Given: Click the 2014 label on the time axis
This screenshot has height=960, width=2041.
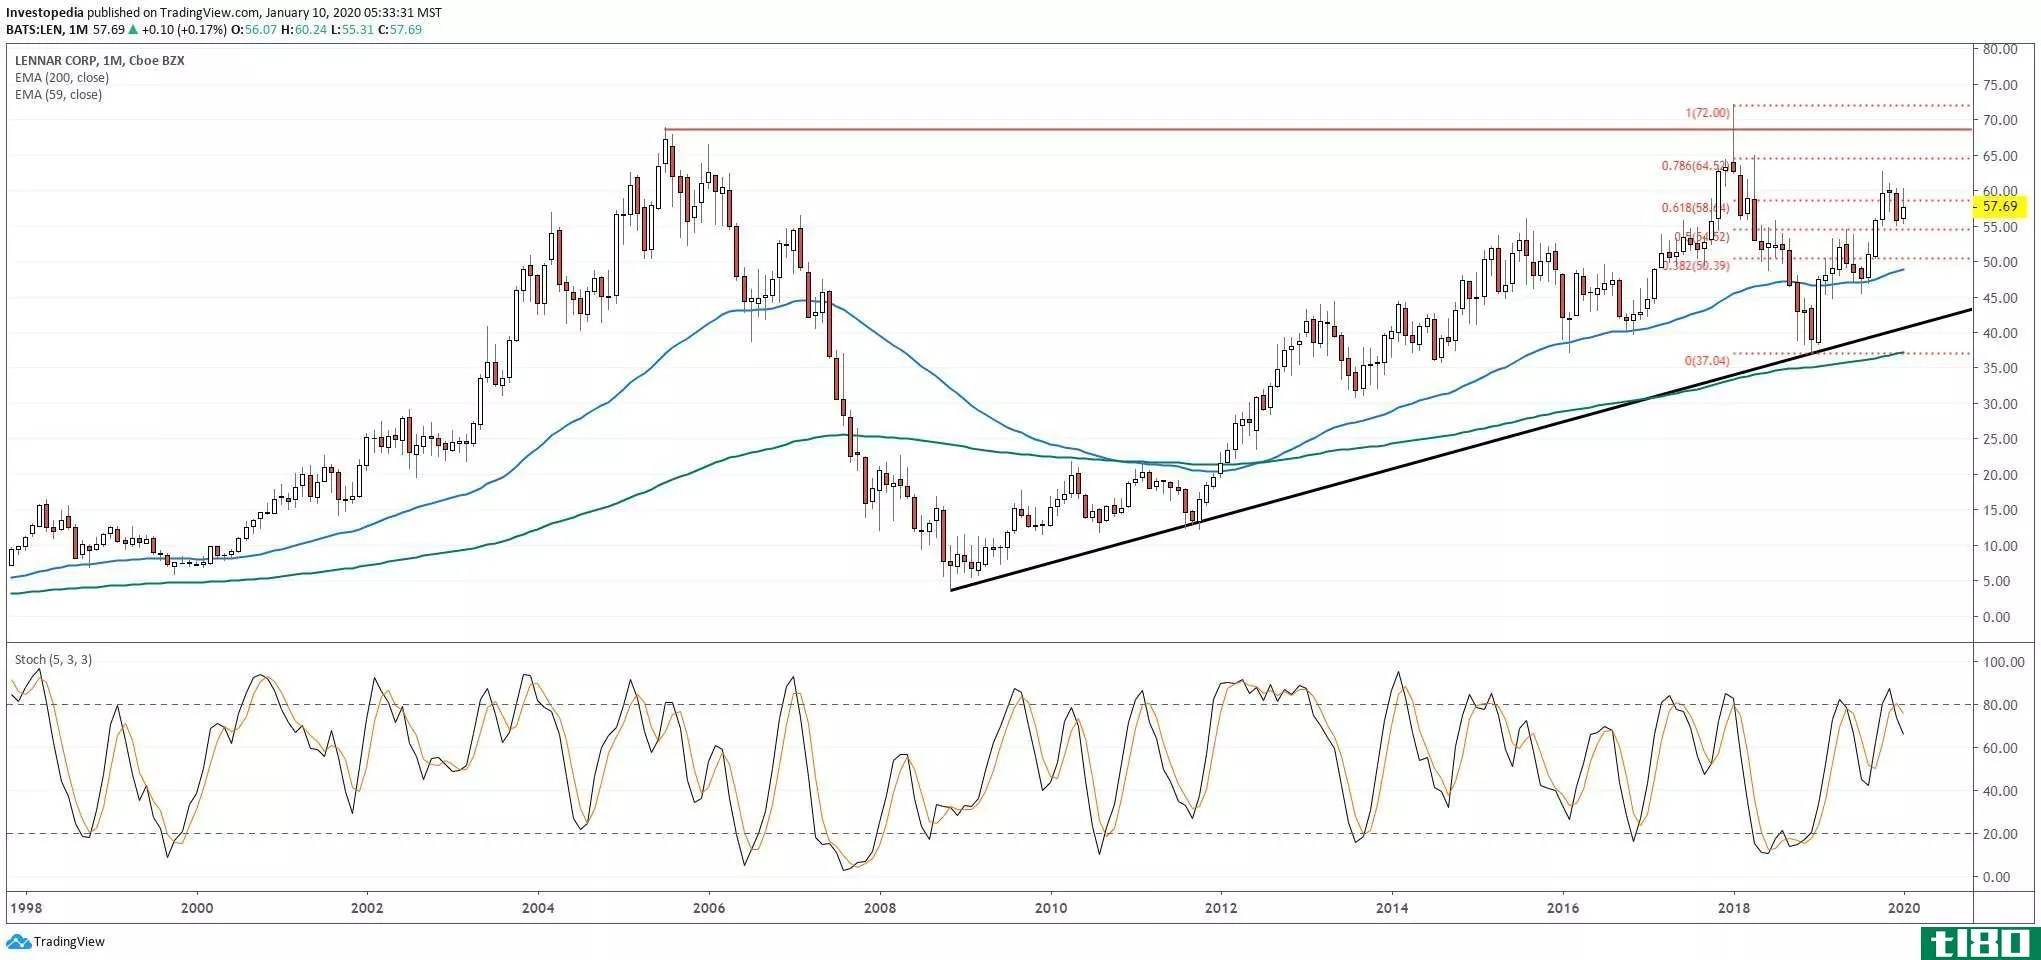Looking at the screenshot, I should (1392, 908).
